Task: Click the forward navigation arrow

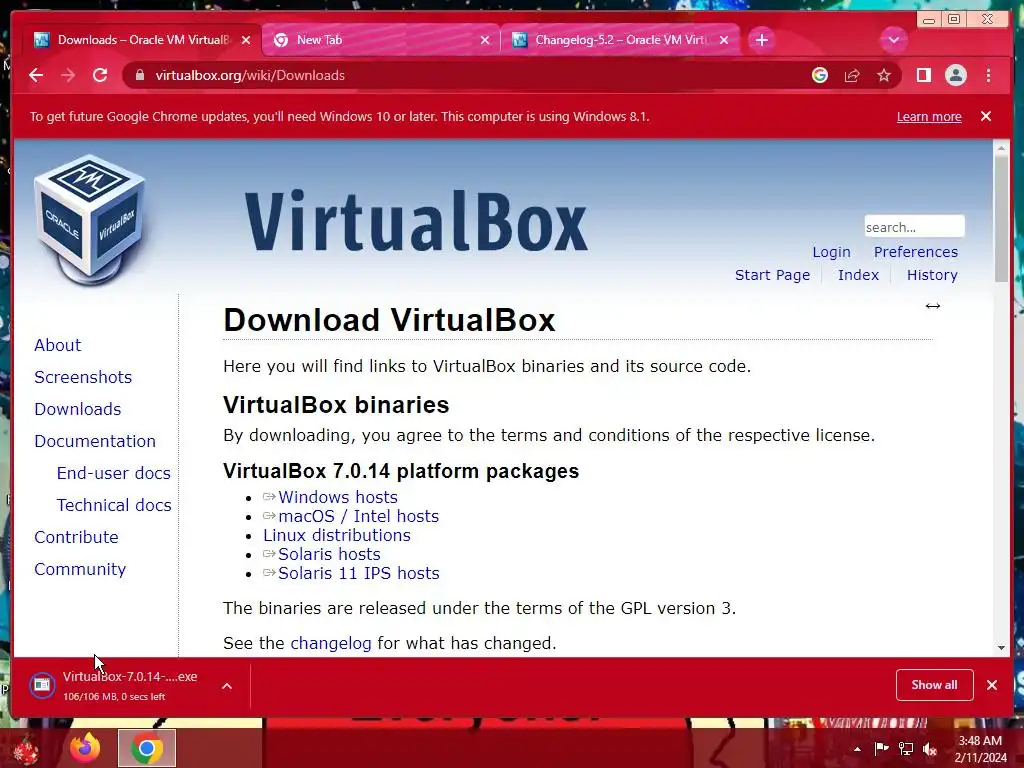Action: pyautogui.click(x=68, y=76)
